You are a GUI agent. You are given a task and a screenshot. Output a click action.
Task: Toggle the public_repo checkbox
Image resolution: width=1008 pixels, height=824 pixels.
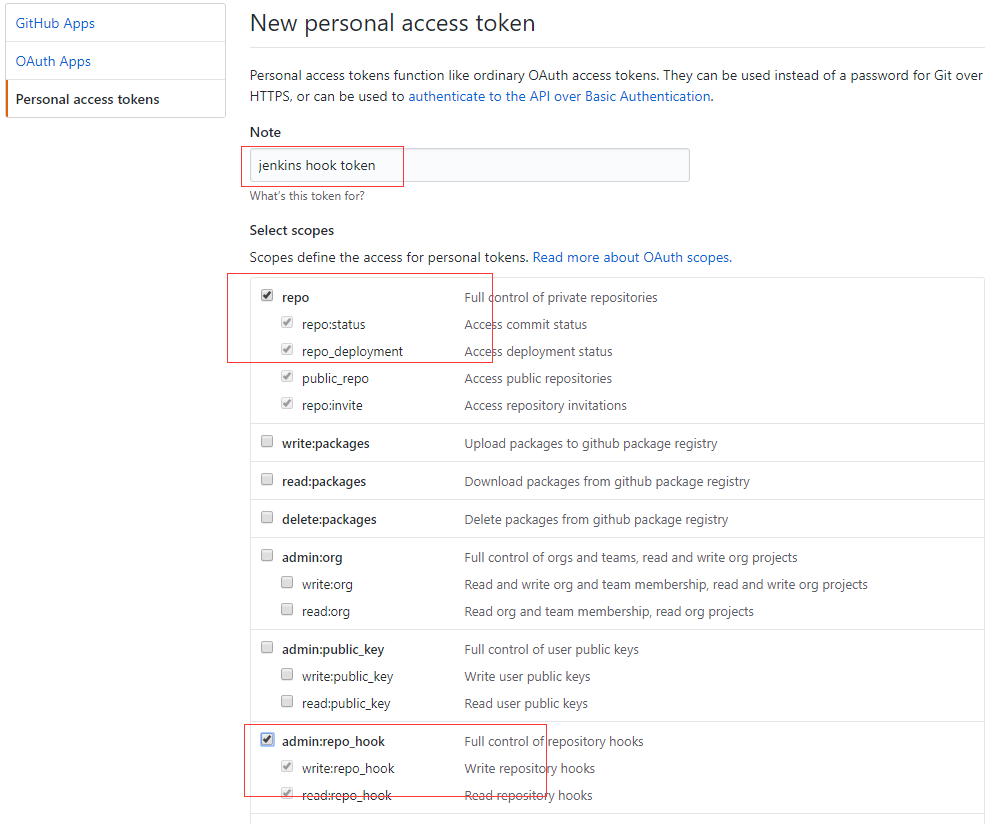[x=287, y=377]
